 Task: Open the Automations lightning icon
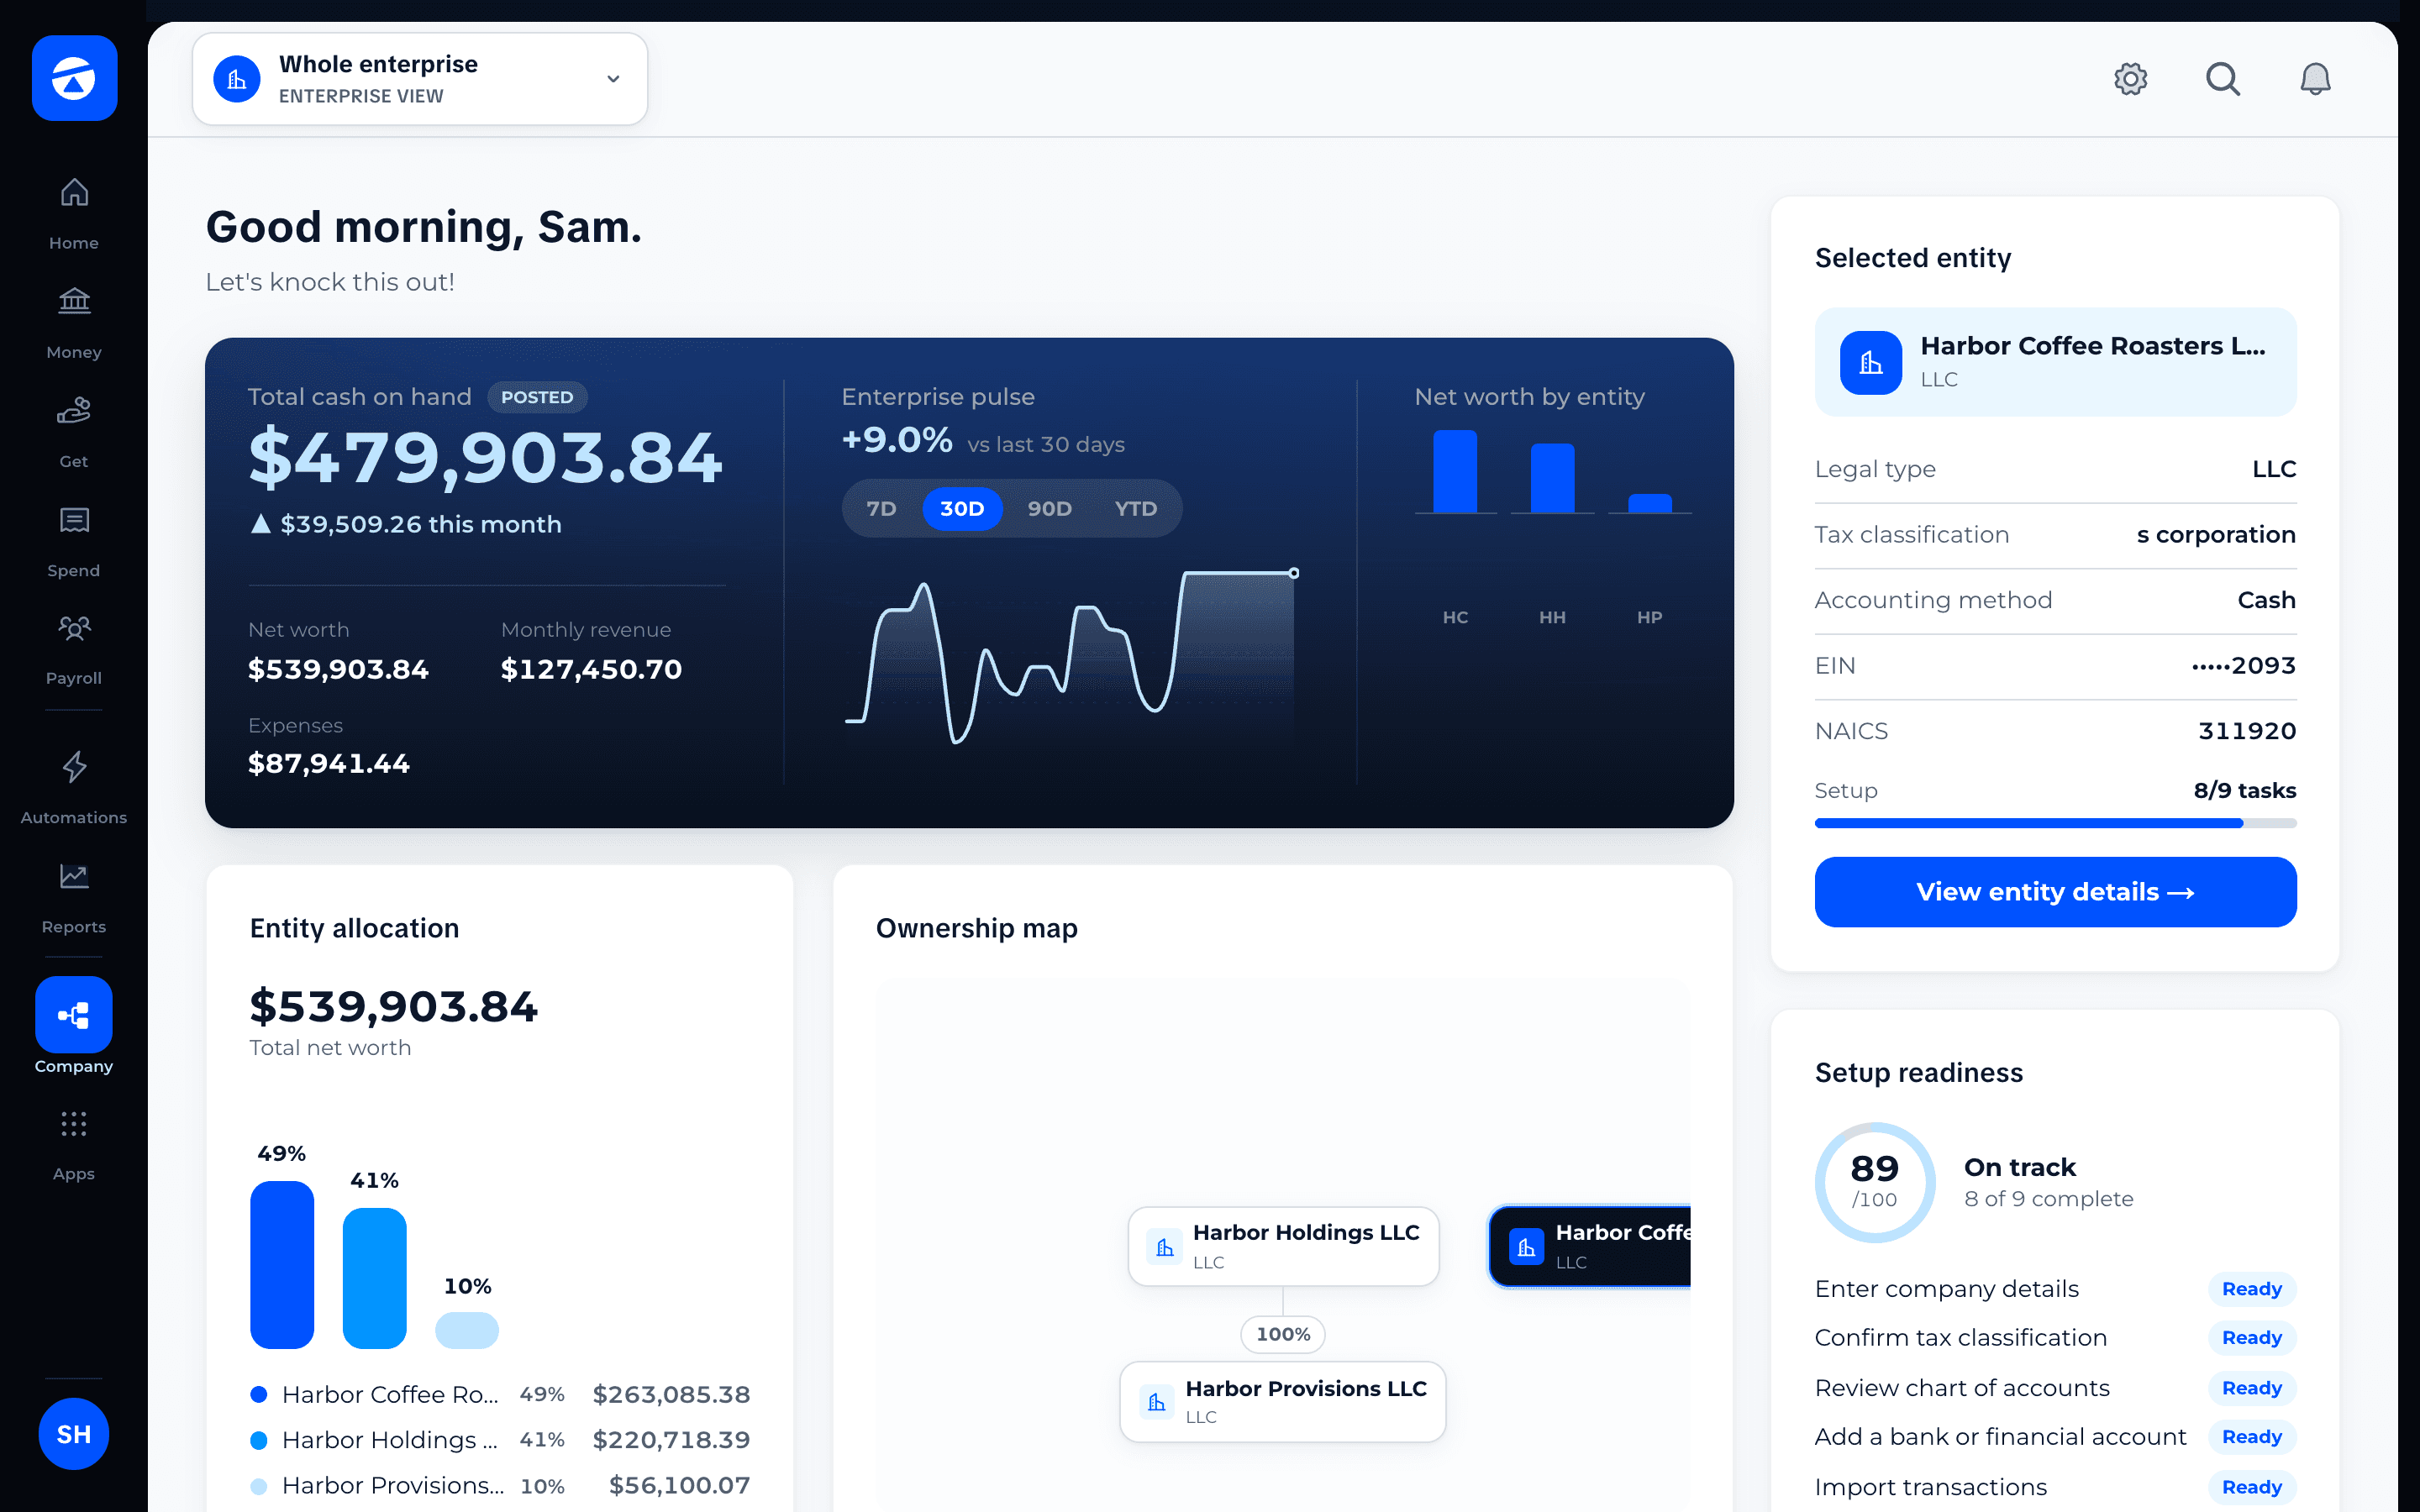(x=74, y=767)
